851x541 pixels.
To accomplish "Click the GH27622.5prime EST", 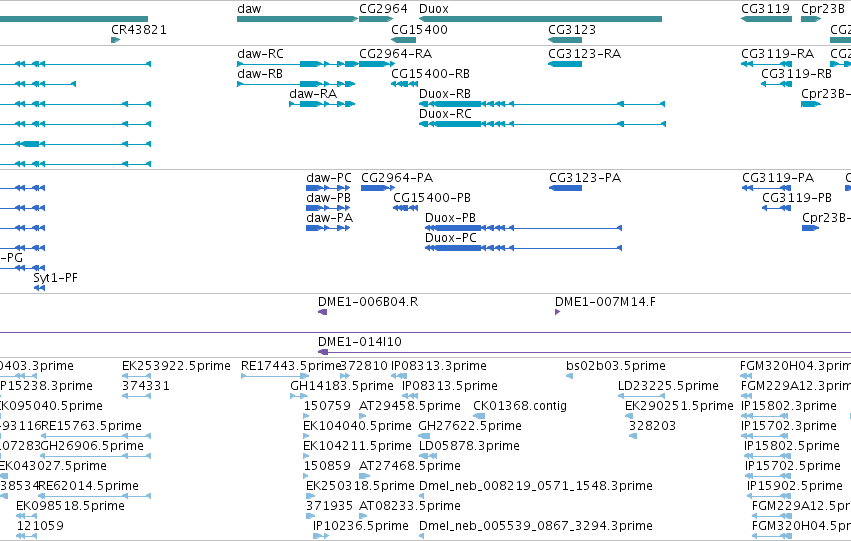I will pyautogui.click(x=424, y=436).
